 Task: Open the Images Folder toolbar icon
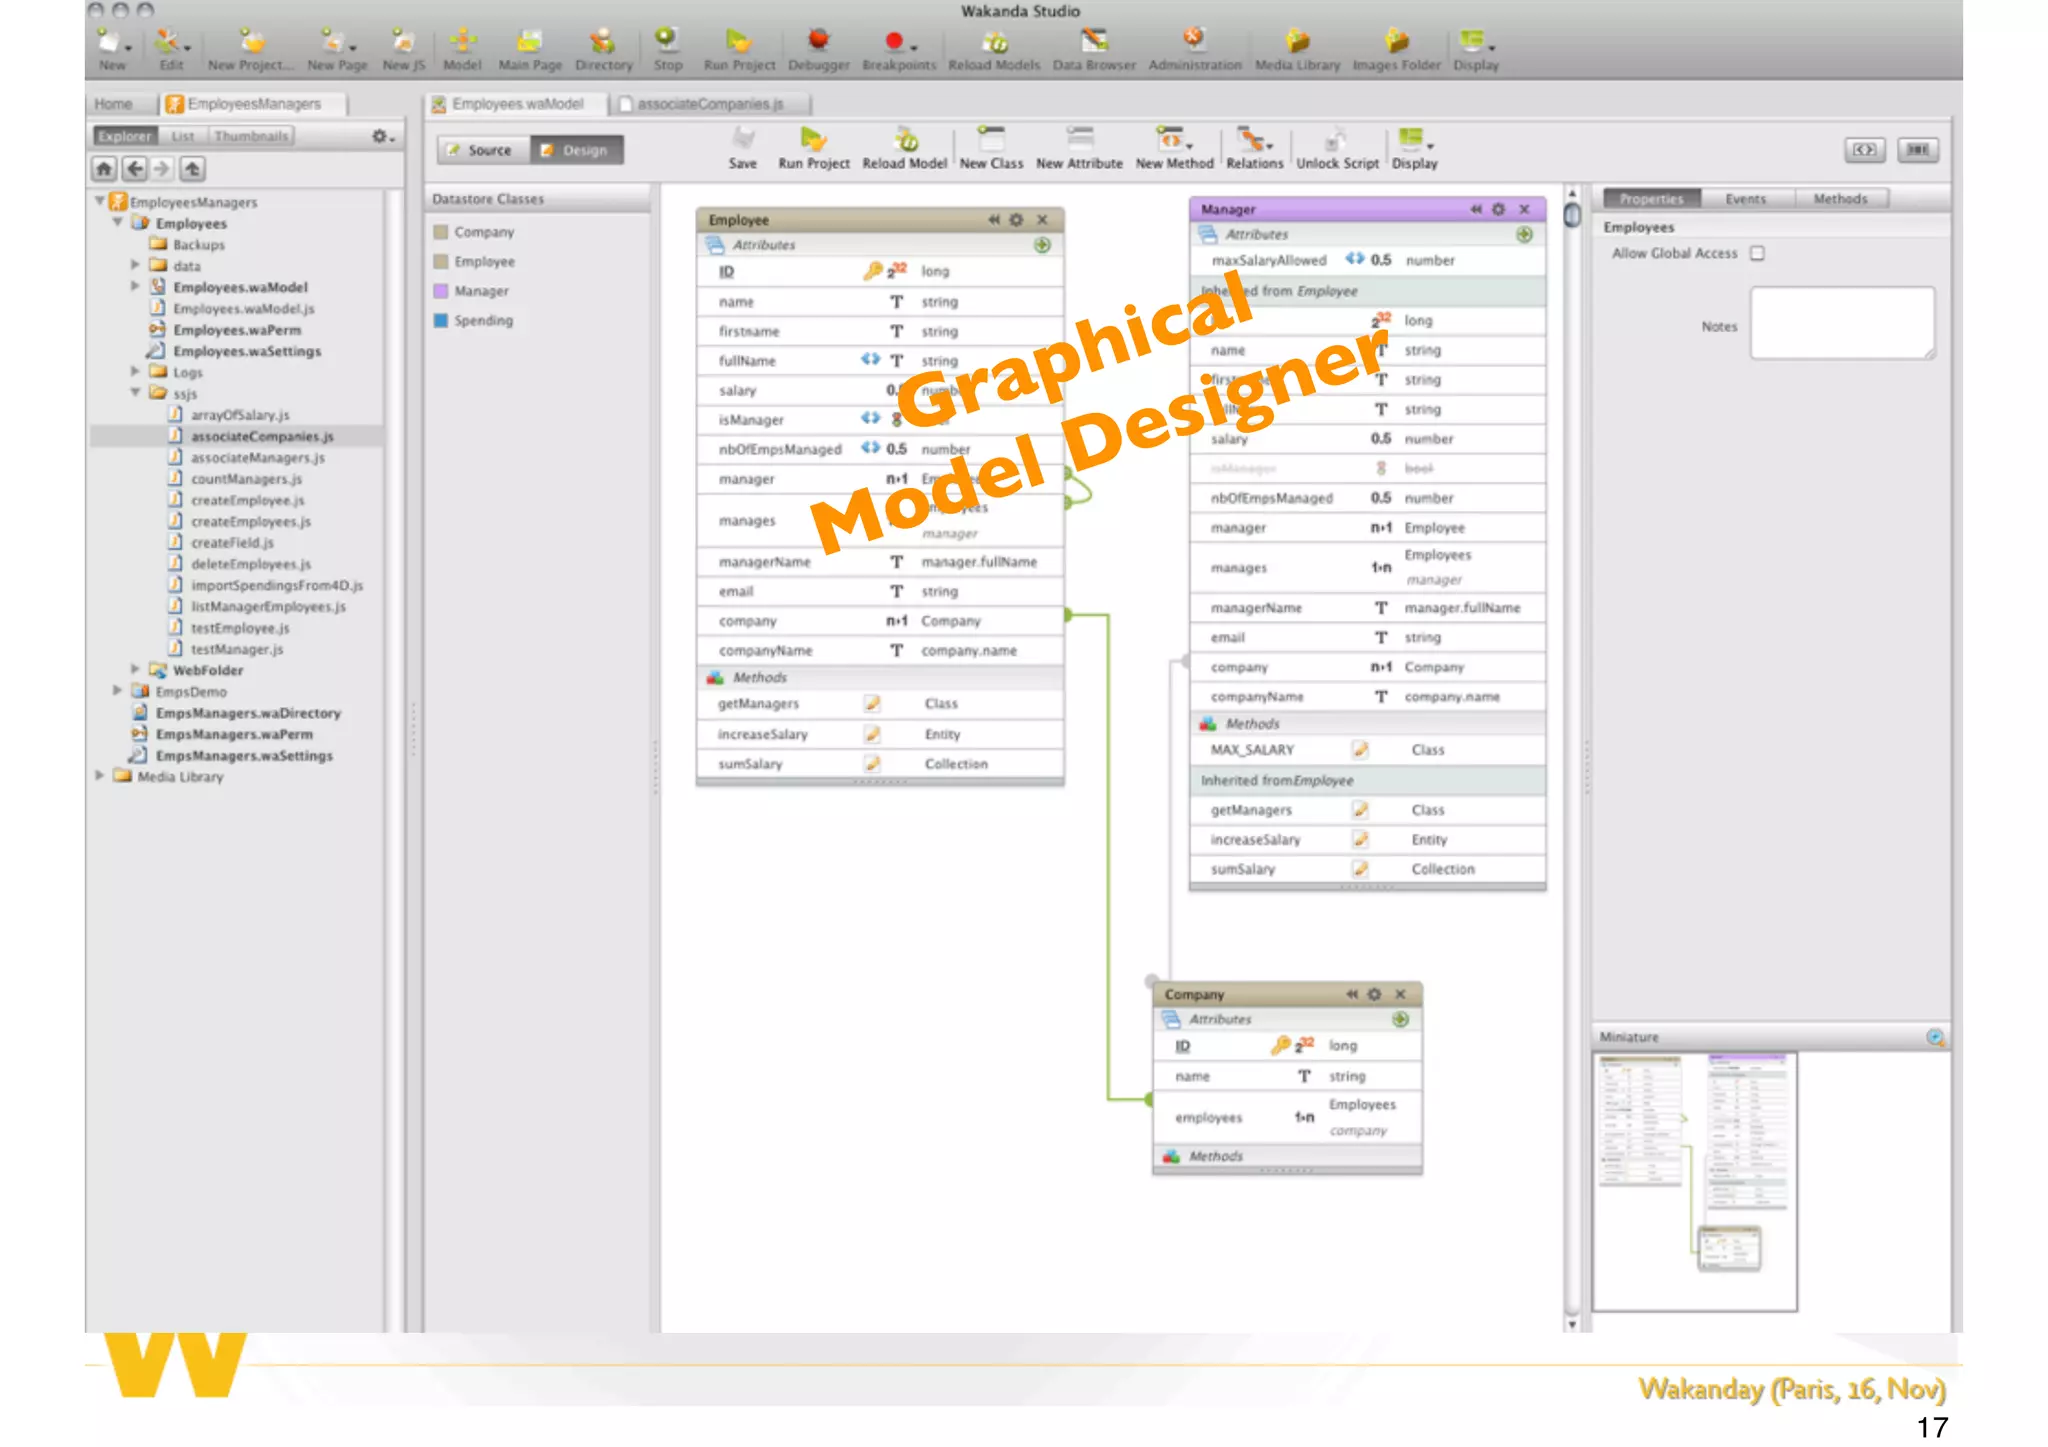[1396, 42]
